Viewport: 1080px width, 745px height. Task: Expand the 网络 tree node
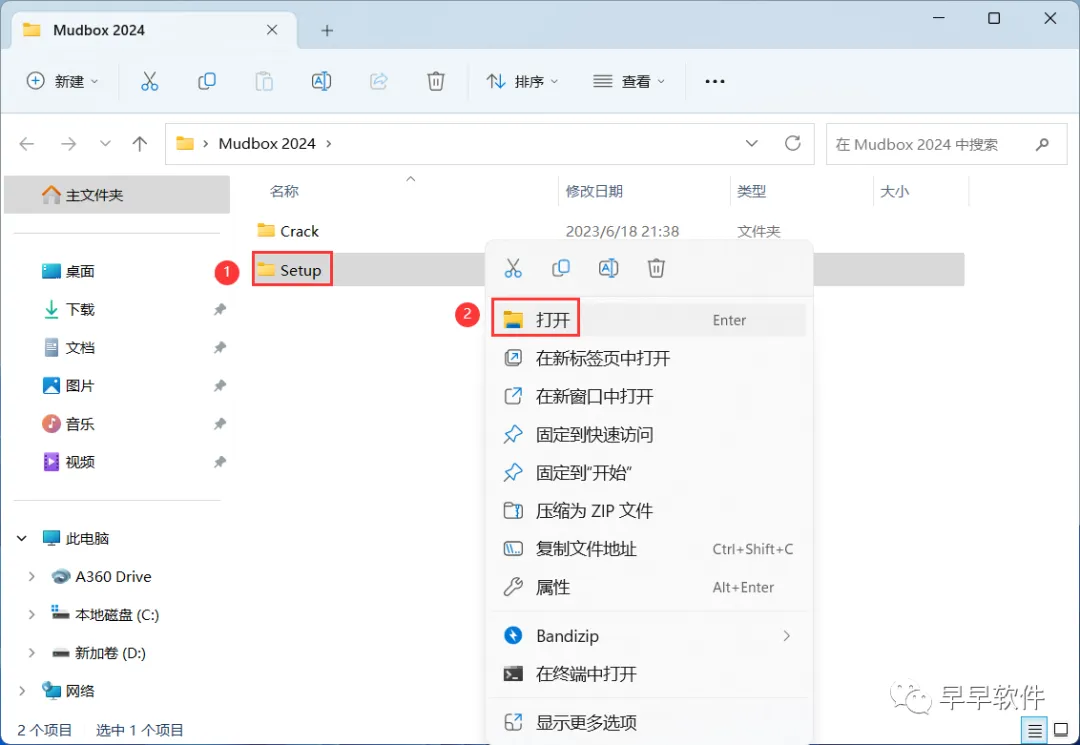click(22, 691)
